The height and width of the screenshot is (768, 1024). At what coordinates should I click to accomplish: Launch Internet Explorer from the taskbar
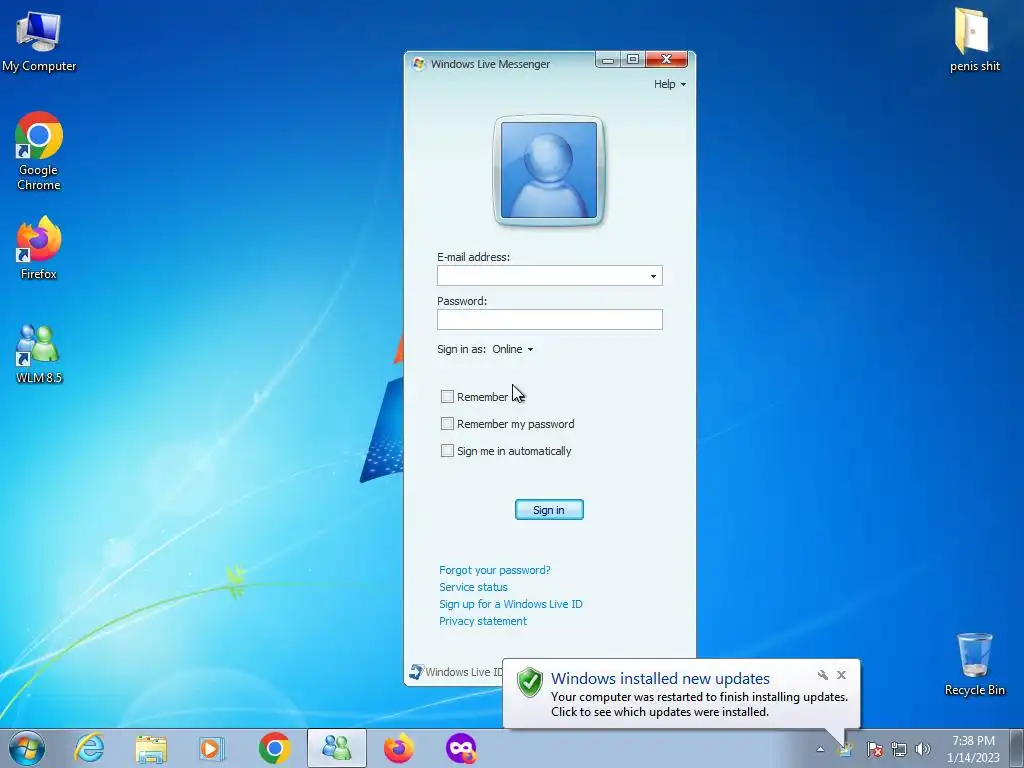[x=89, y=748]
